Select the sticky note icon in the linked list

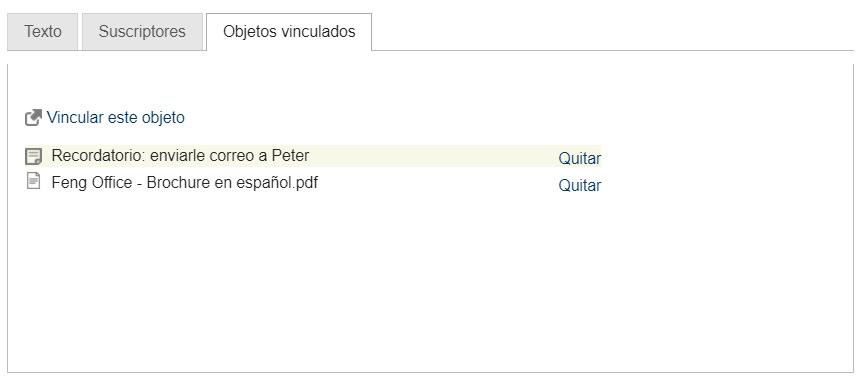click(x=34, y=156)
